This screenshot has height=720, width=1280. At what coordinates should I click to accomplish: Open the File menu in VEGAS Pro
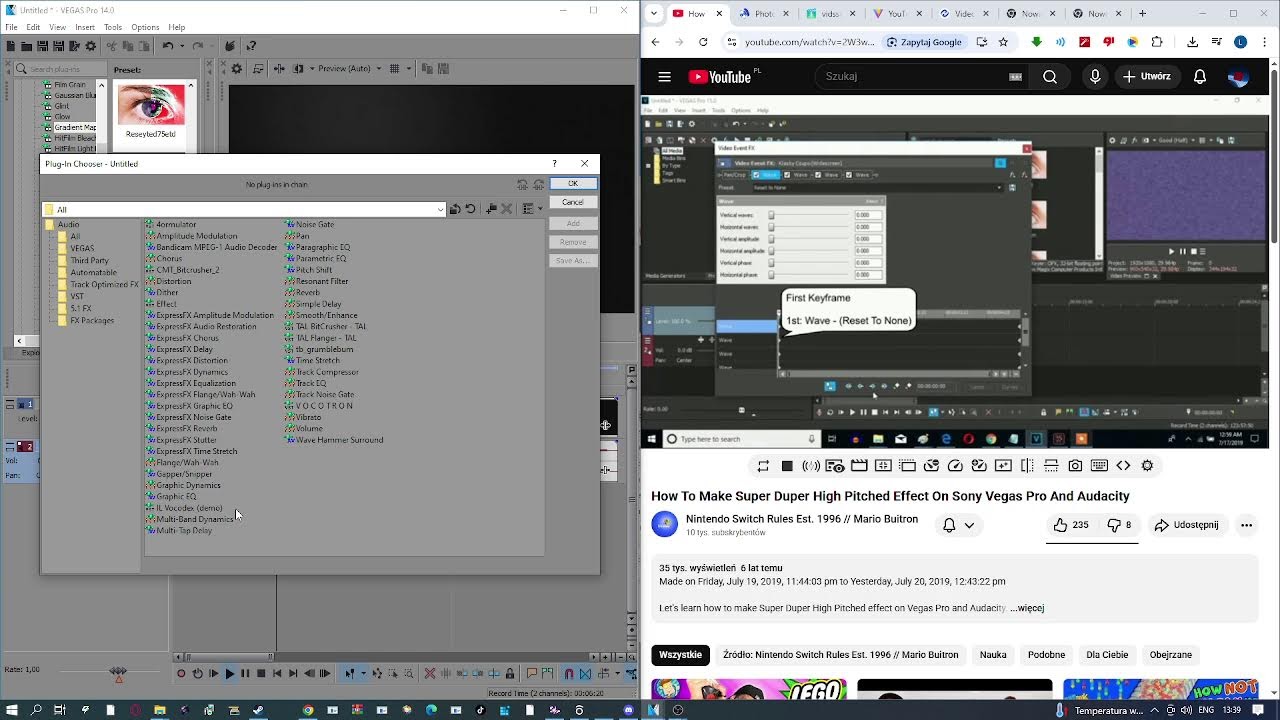11,27
